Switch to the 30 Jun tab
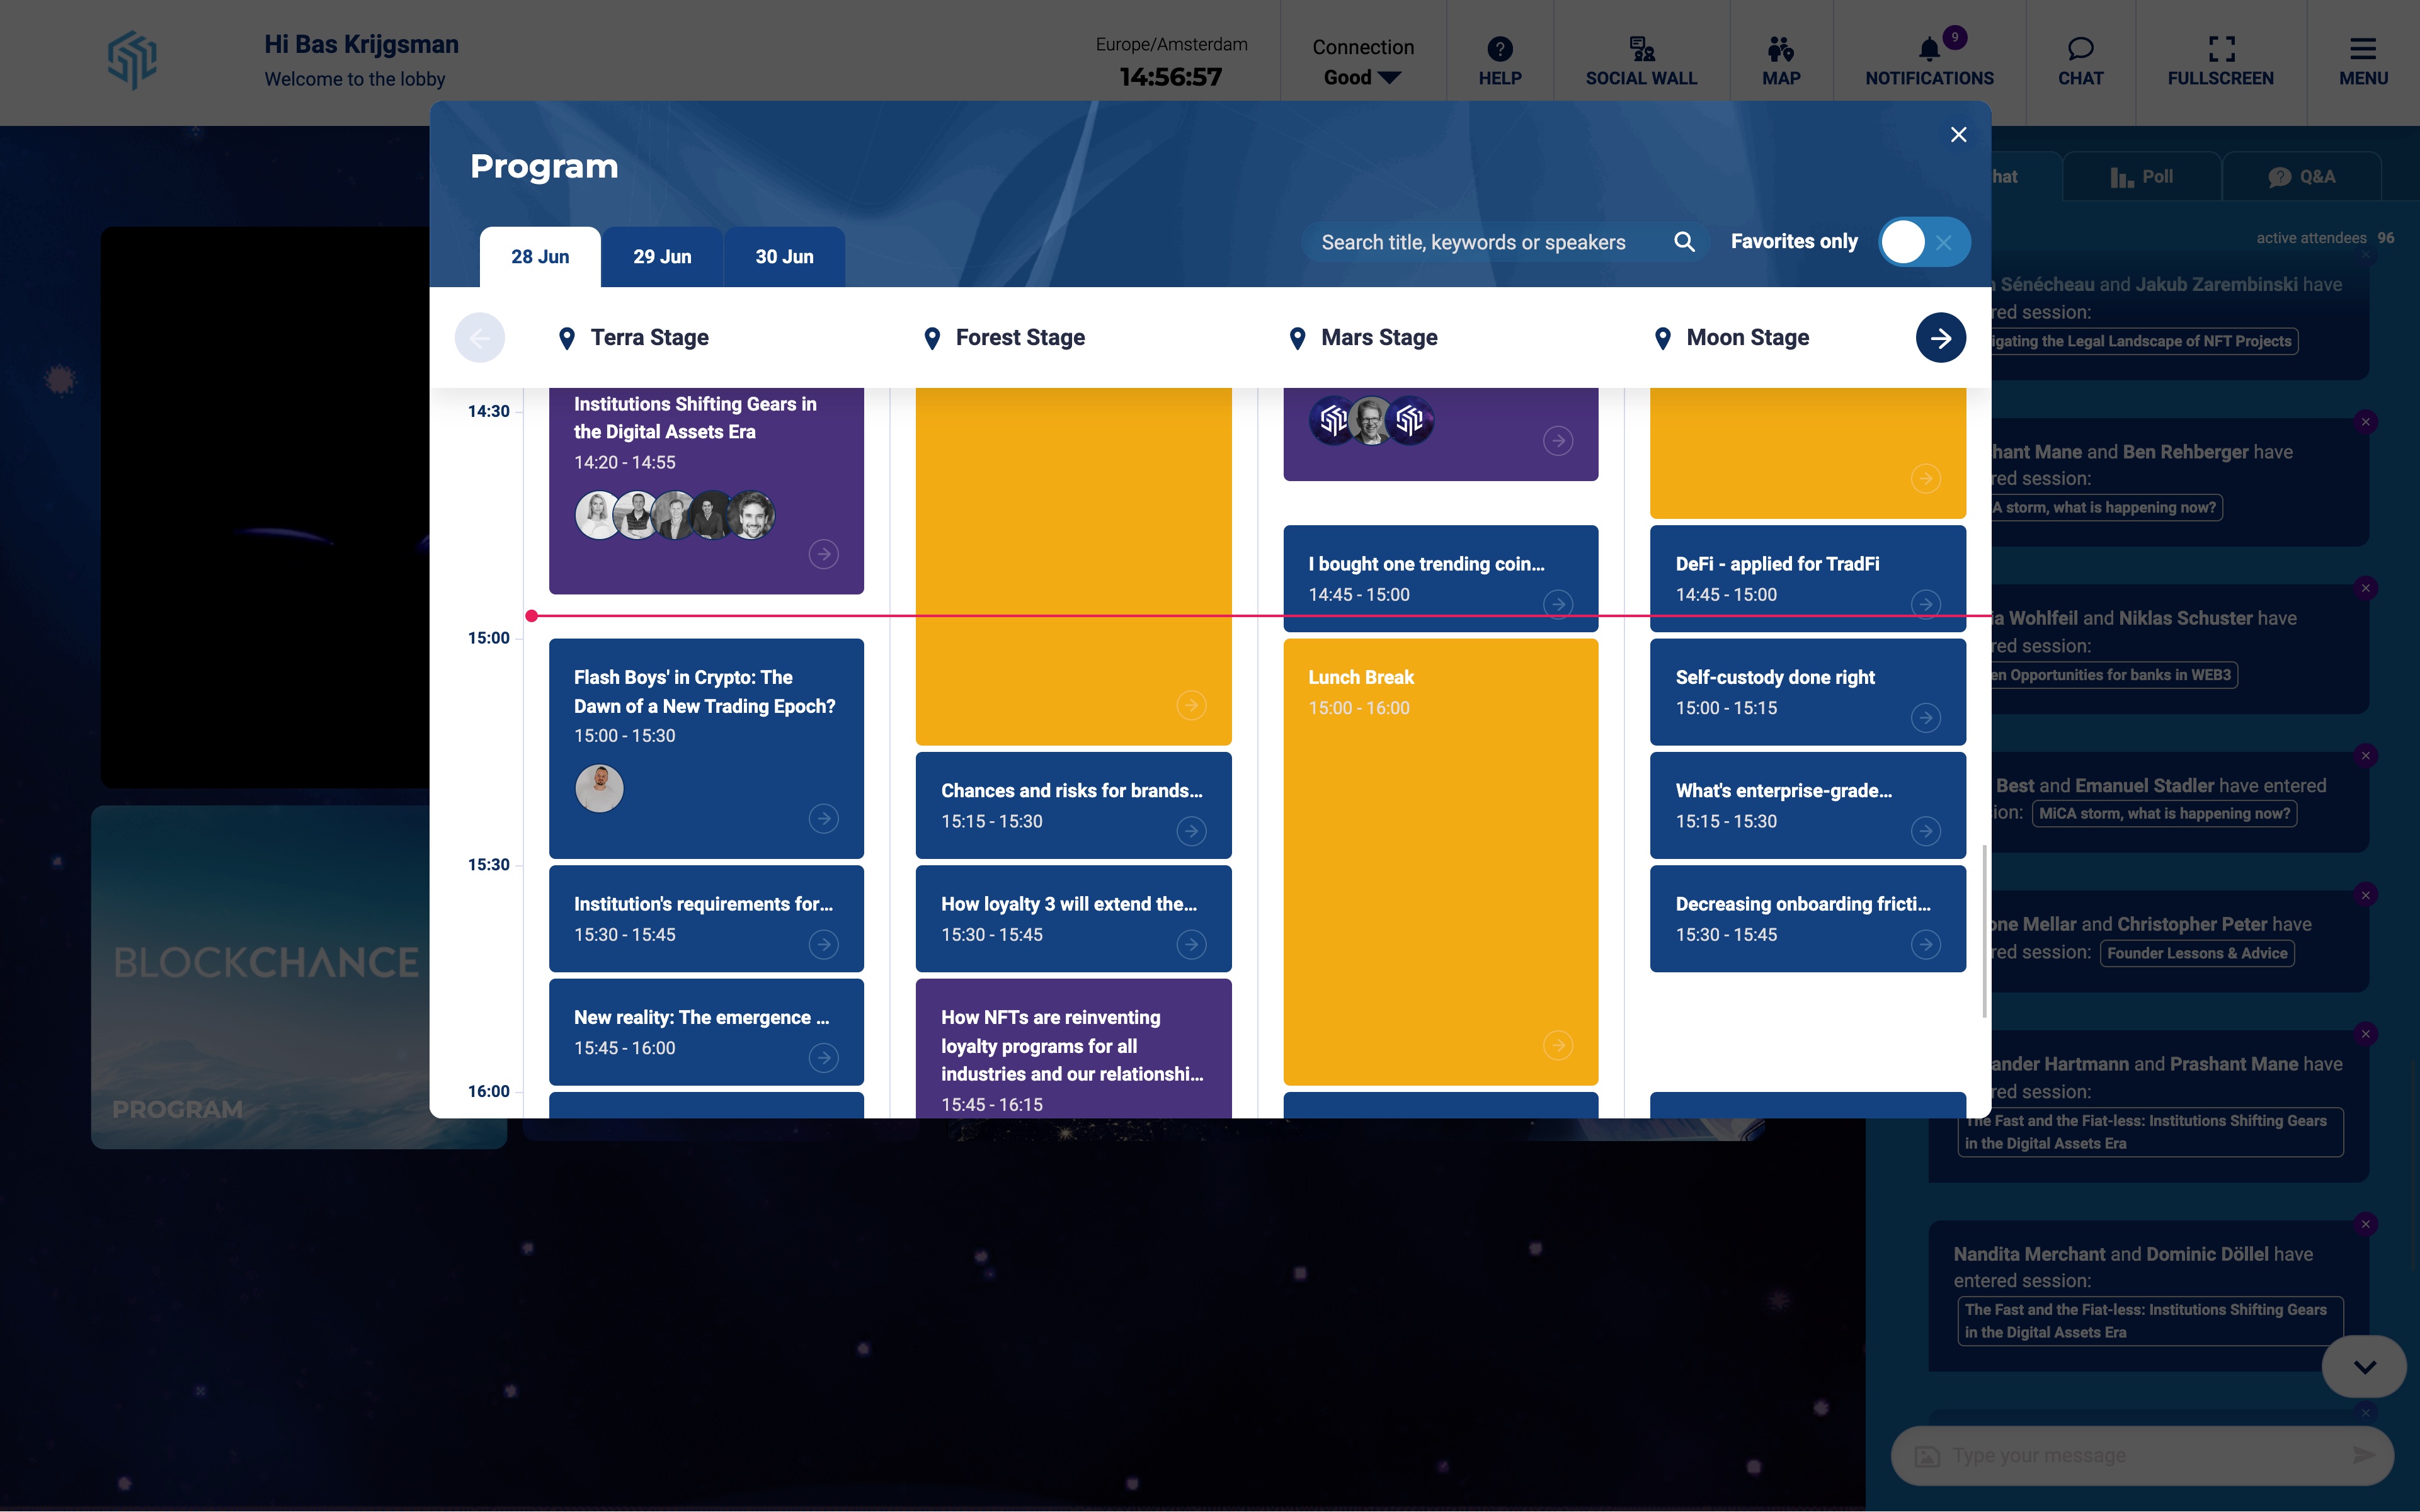 tap(784, 257)
